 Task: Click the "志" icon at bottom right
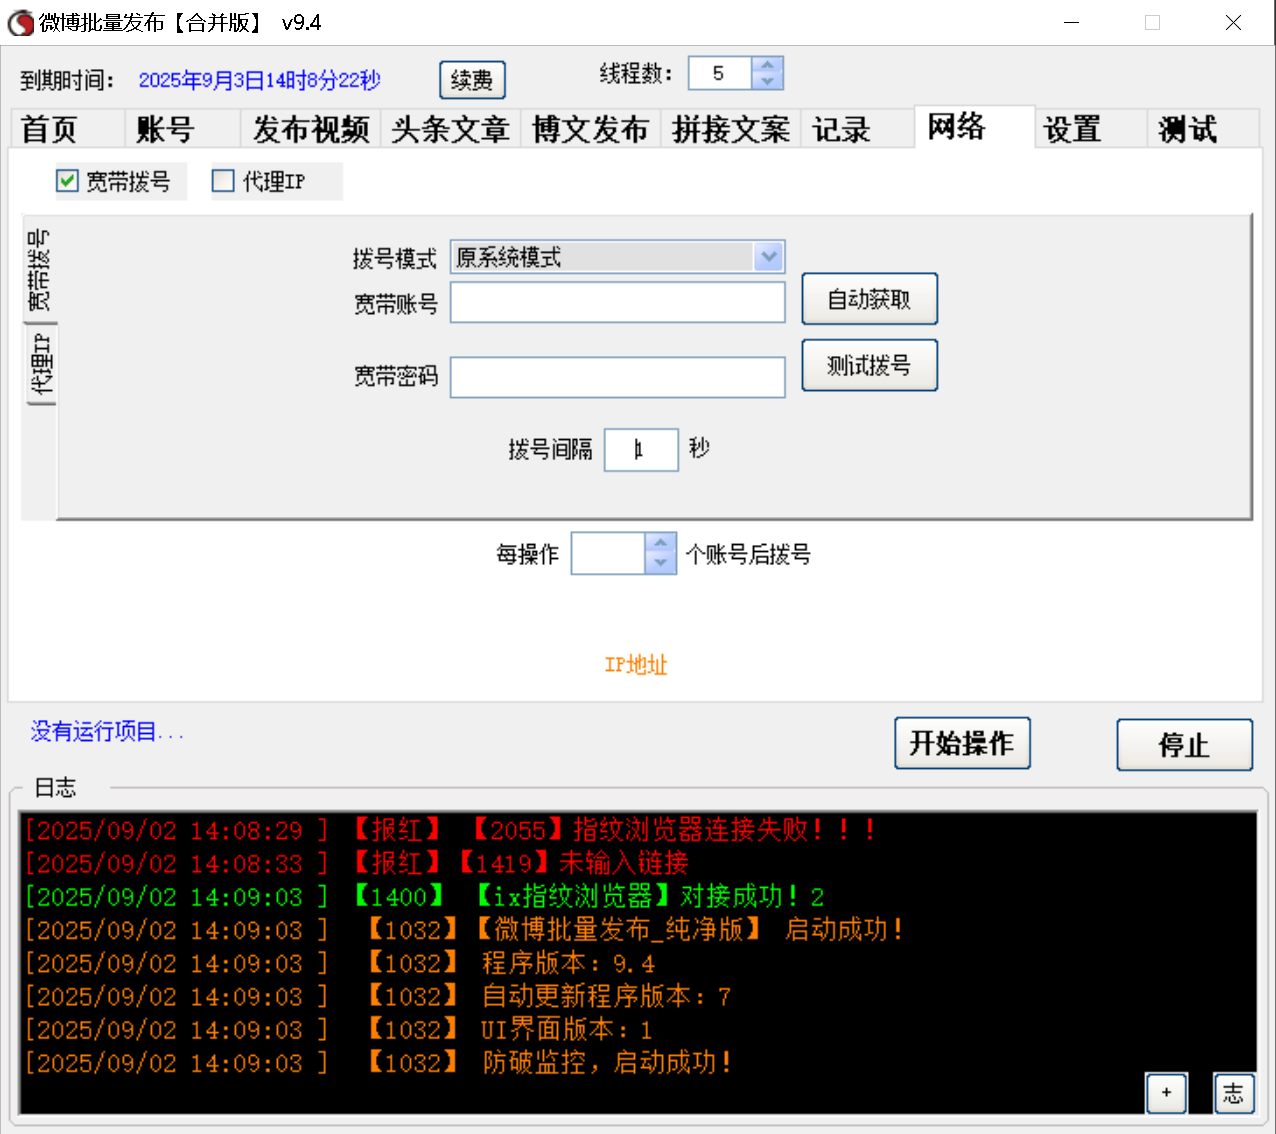click(1234, 1094)
